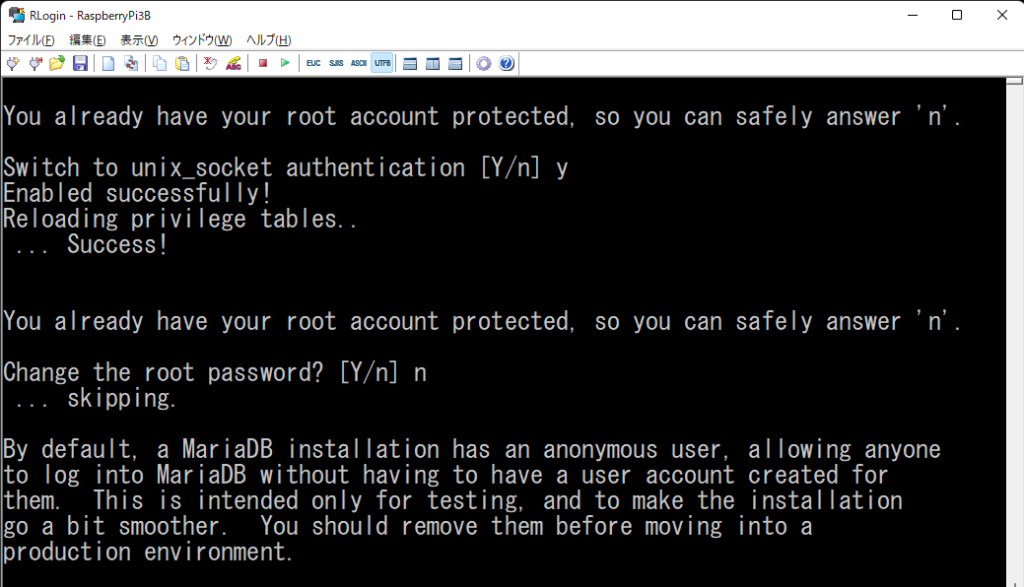Open the ファイル(F) menu
This screenshot has height=587, width=1024.
(x=31, y=40)
